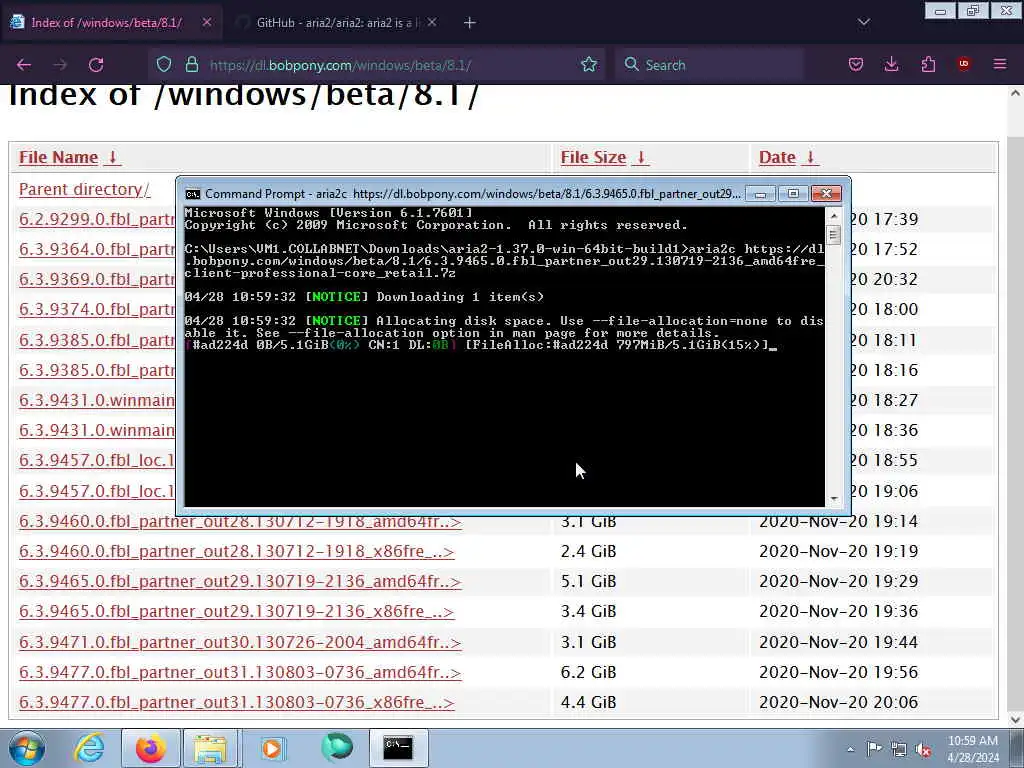Open 6.3.9477.0 out31 x86fre link

click(x=236, y=702)
